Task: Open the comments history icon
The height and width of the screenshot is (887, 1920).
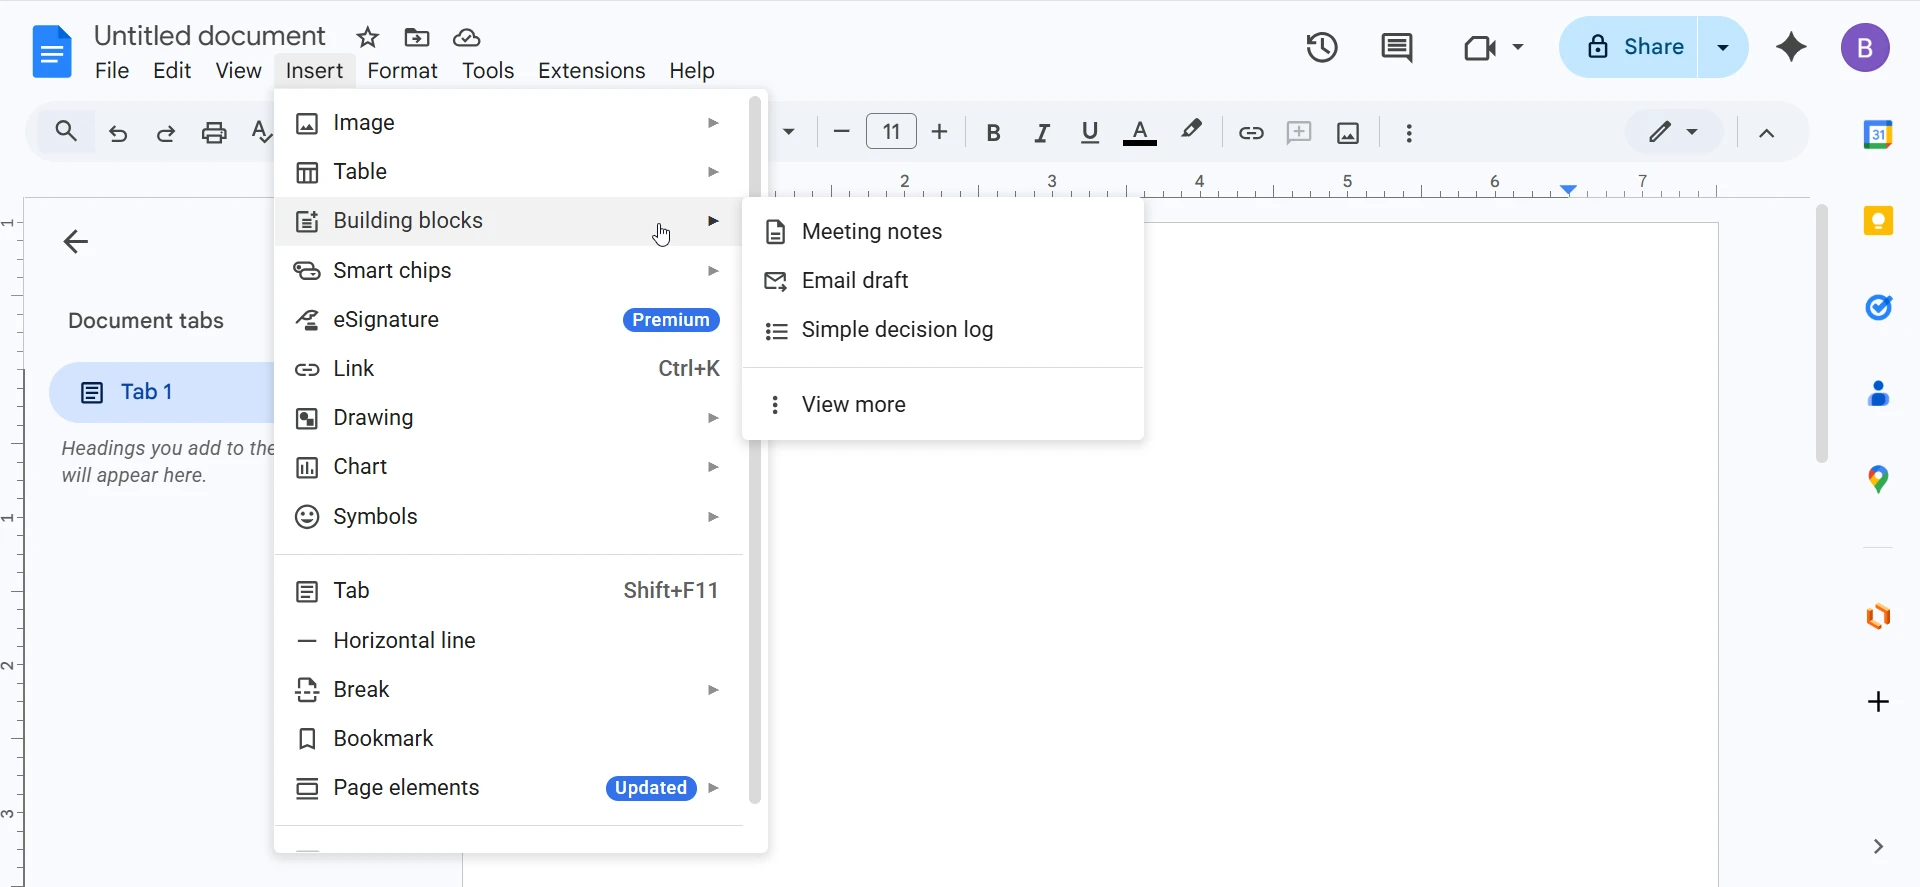Action: pyautogui.click(x=1397, y=47)
